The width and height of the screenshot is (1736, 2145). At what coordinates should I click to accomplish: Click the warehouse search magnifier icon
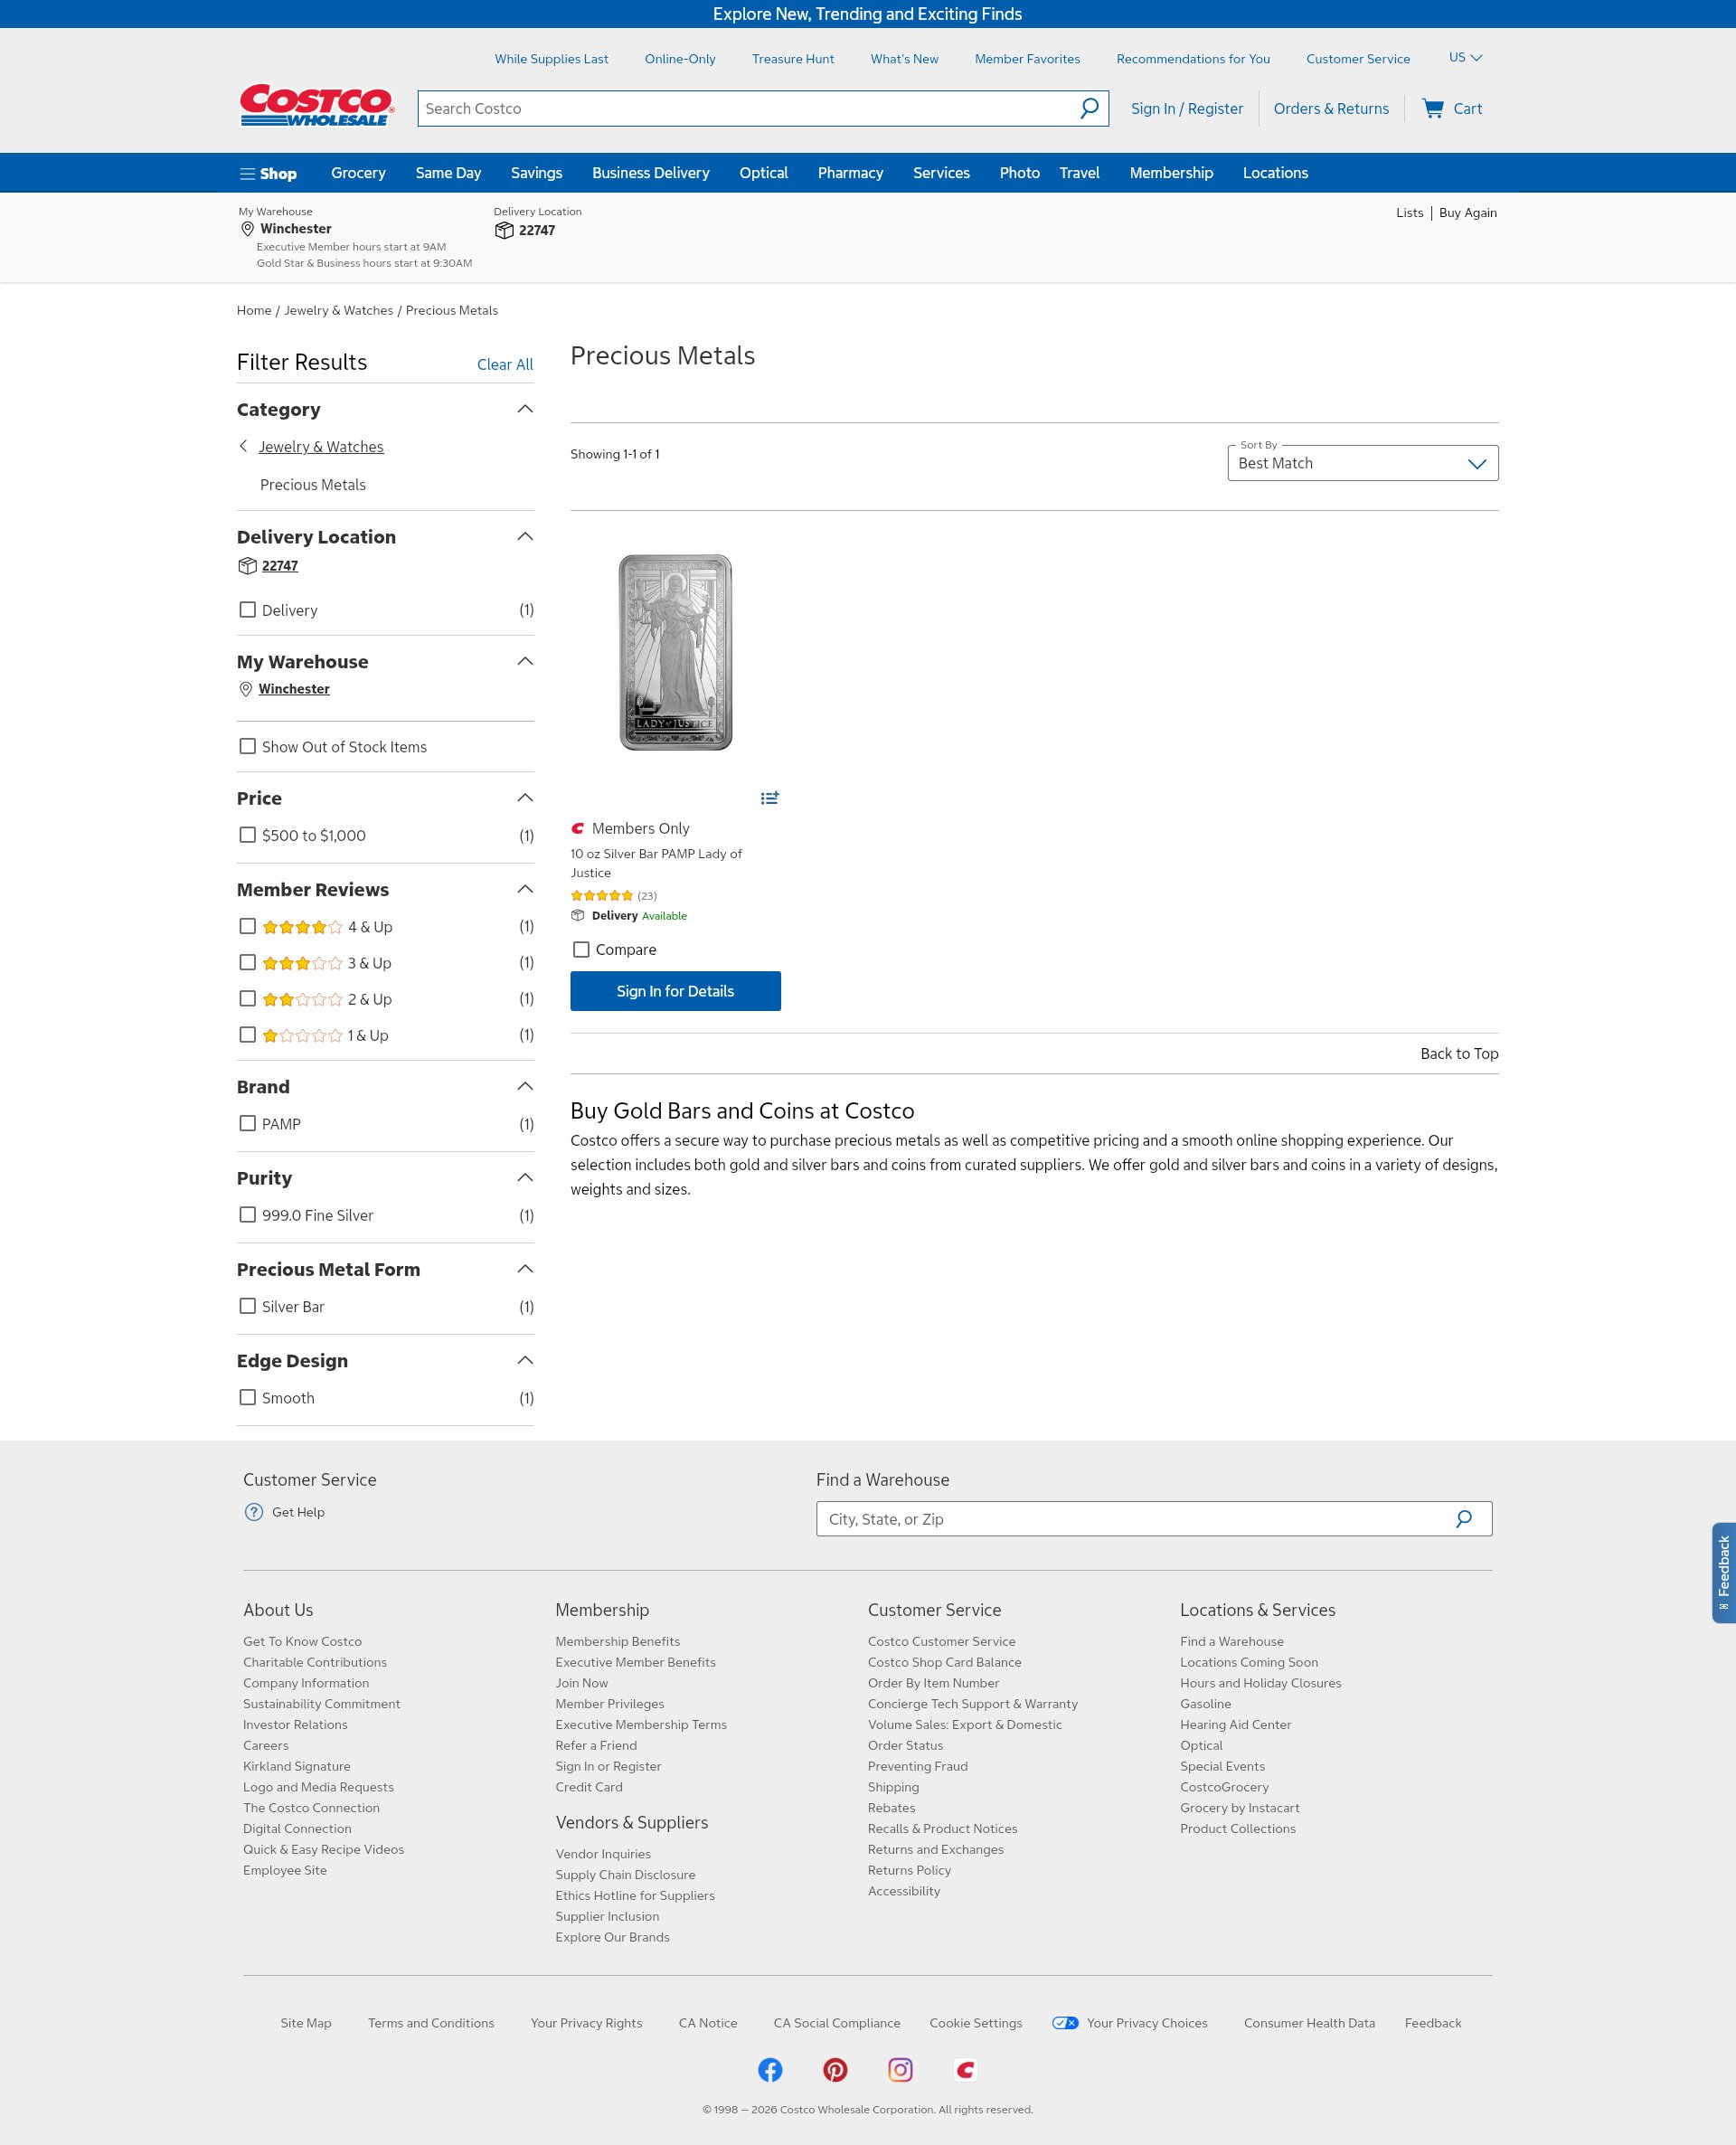click(1463, 1519)
